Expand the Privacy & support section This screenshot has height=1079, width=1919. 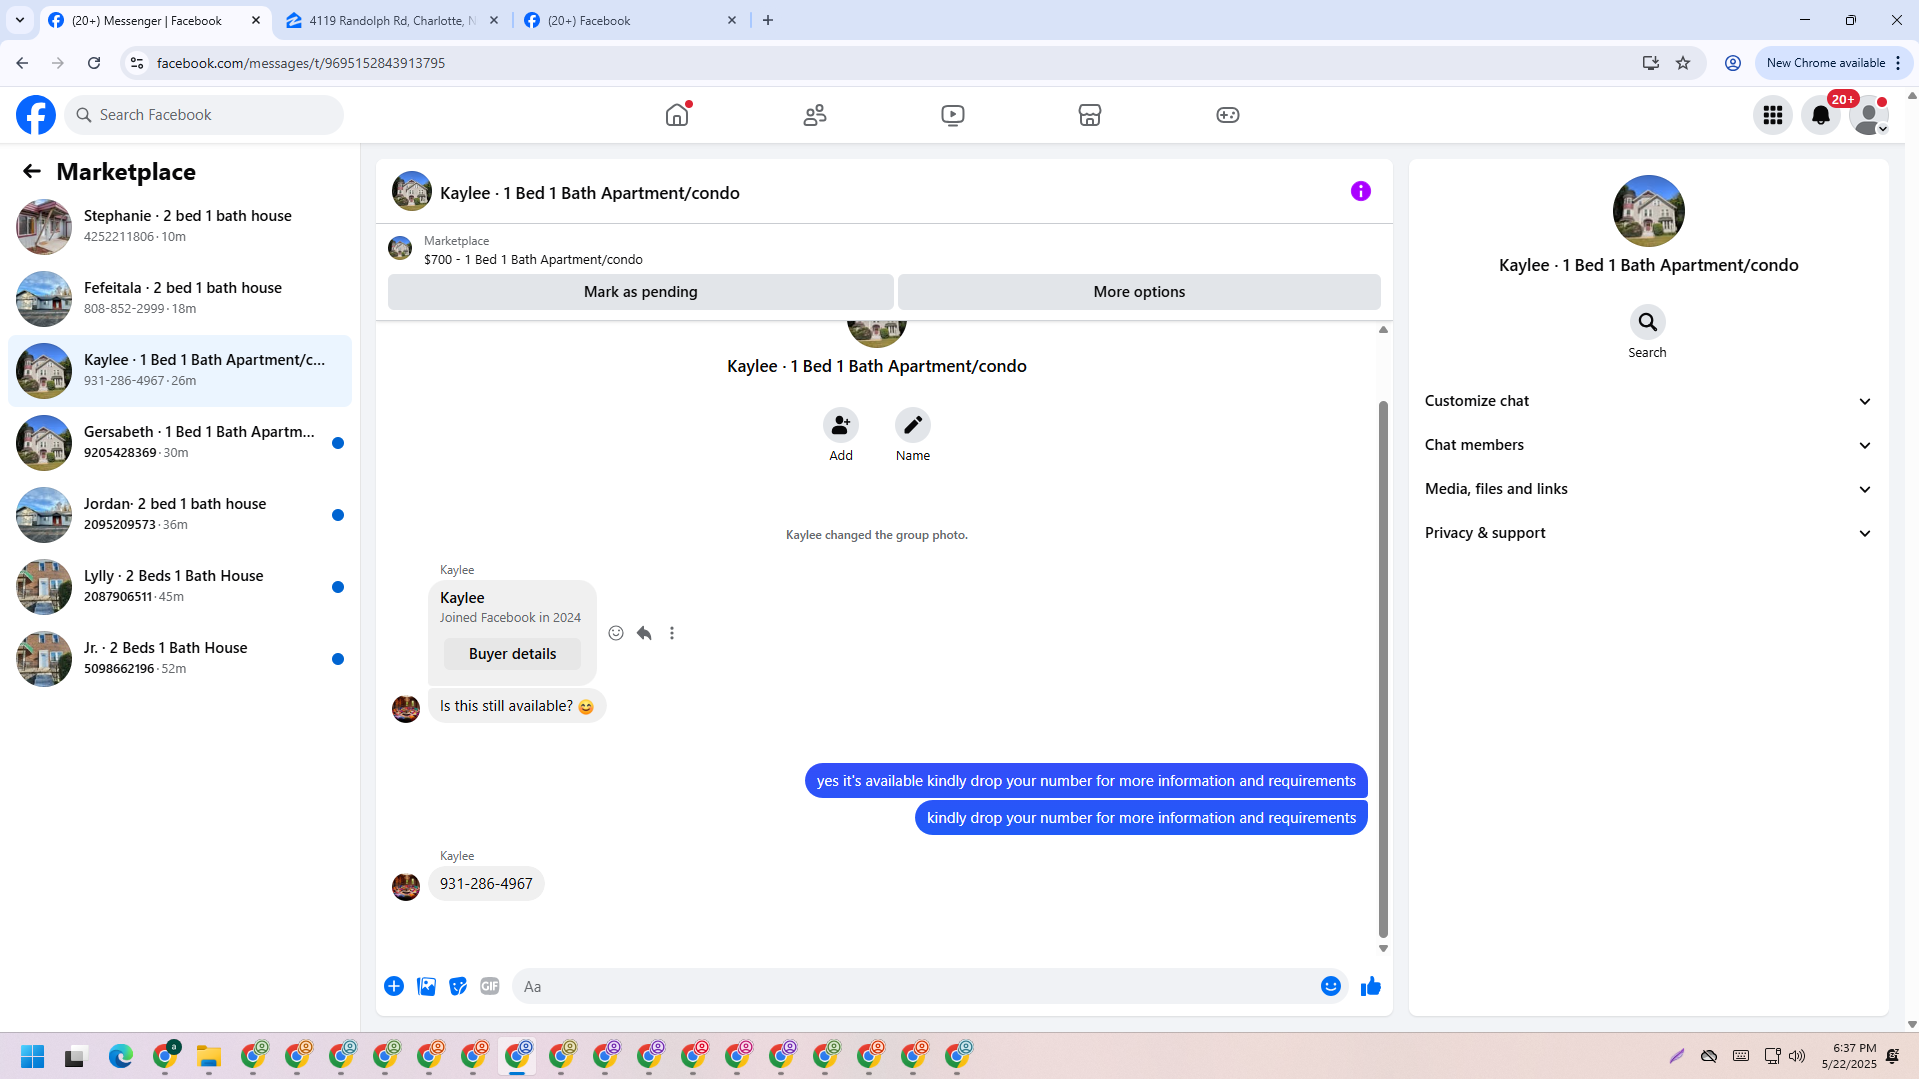tap(1648, 533)
